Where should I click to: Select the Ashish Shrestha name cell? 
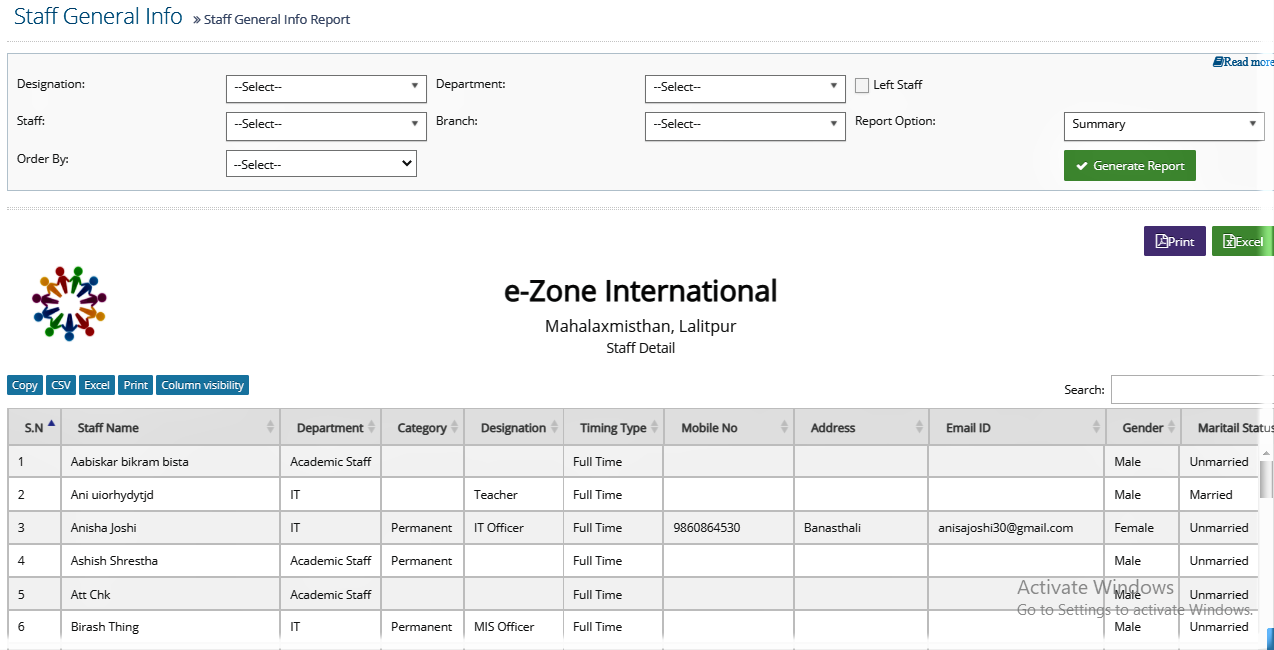pyautogui.click(x=170, y=561)
